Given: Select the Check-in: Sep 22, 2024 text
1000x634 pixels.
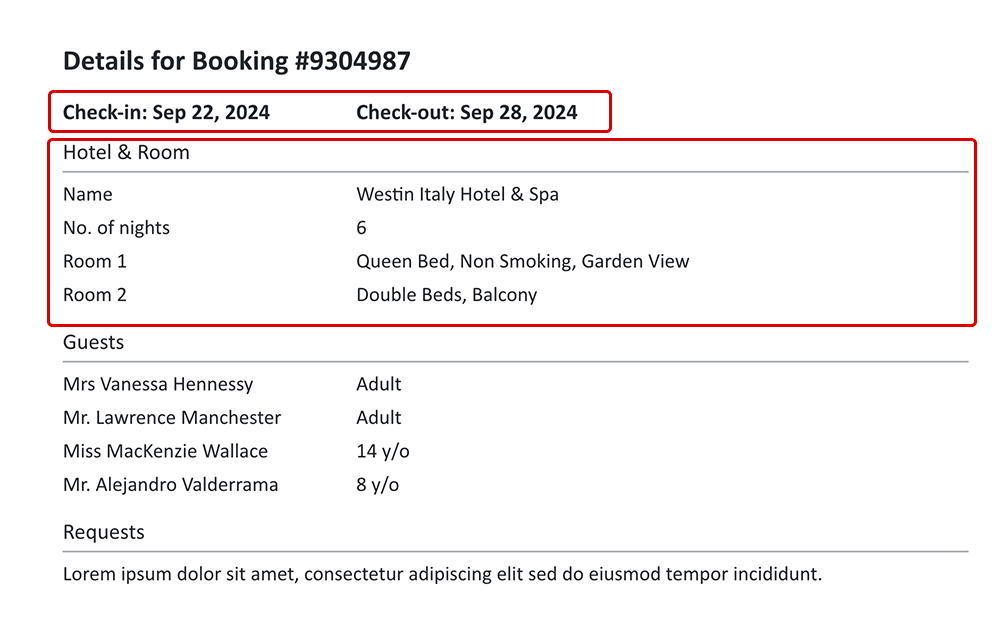Looking at the screenshot, I should click(x=166, y=112).
